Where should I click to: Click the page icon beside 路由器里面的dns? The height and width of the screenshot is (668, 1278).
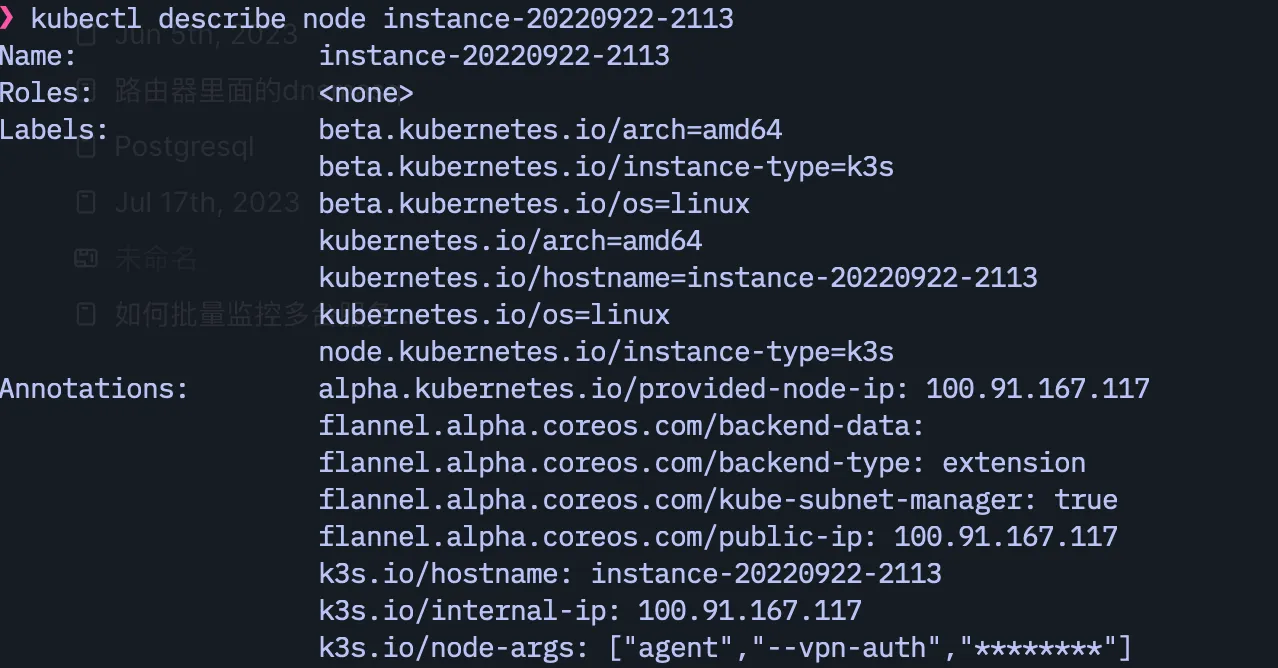click(x=86, y=91)
